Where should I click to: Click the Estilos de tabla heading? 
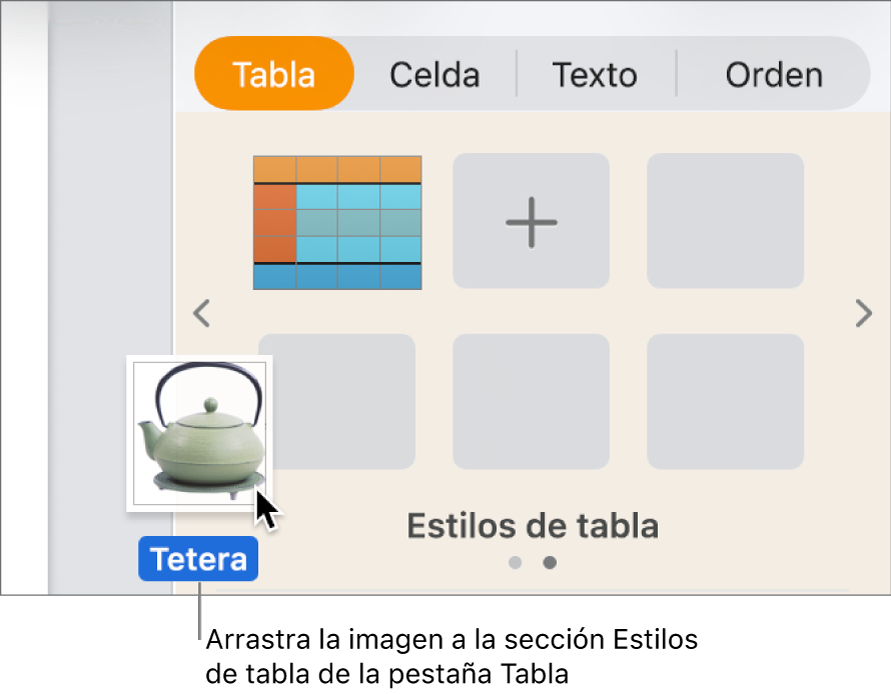533,525
